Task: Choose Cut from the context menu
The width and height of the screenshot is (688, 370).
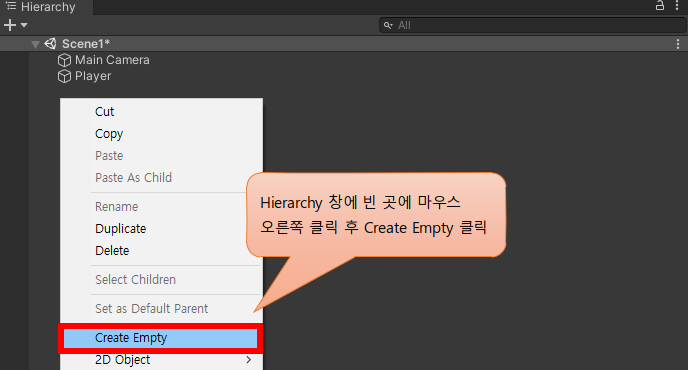Action: point(104,111)
